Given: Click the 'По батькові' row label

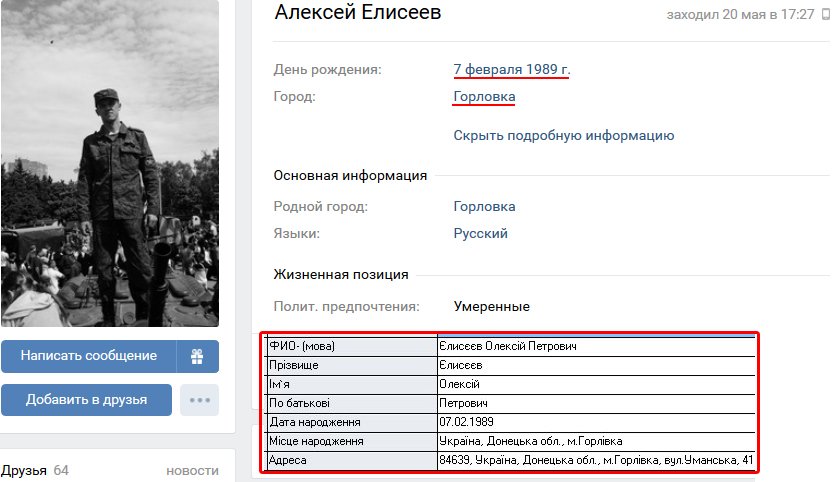Looking at the screenshot, I should click(x=299, y=403).
